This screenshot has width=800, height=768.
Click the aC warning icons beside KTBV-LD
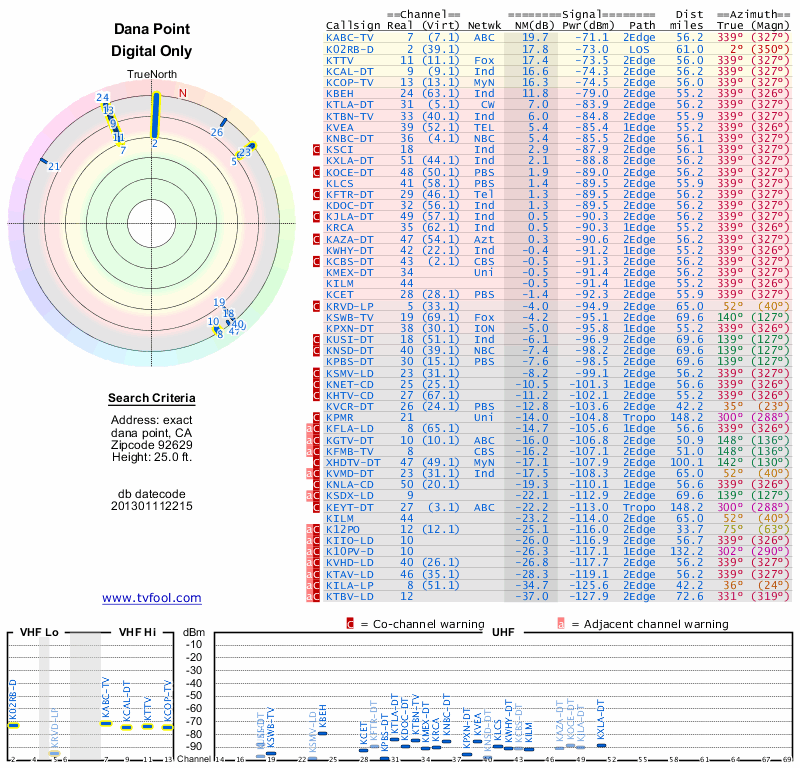click(x=313, y=597)
